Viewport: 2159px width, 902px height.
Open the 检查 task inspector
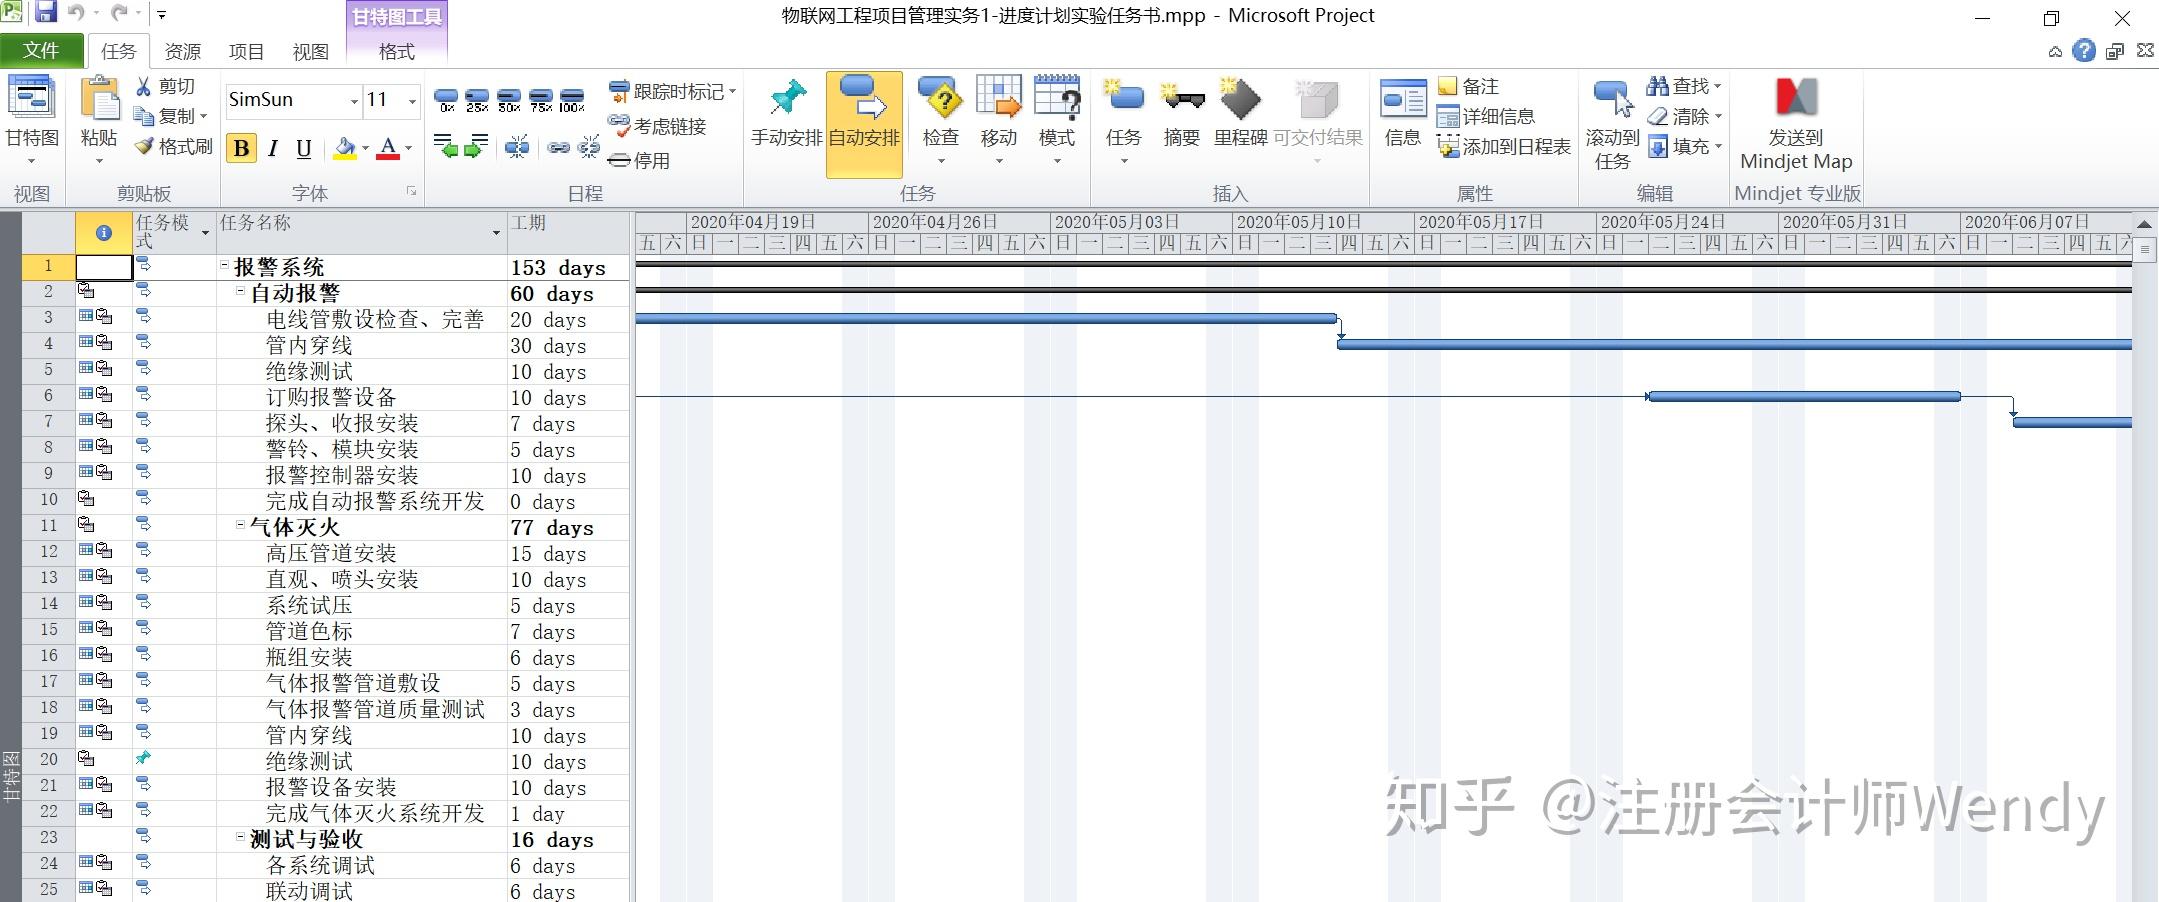938,115
